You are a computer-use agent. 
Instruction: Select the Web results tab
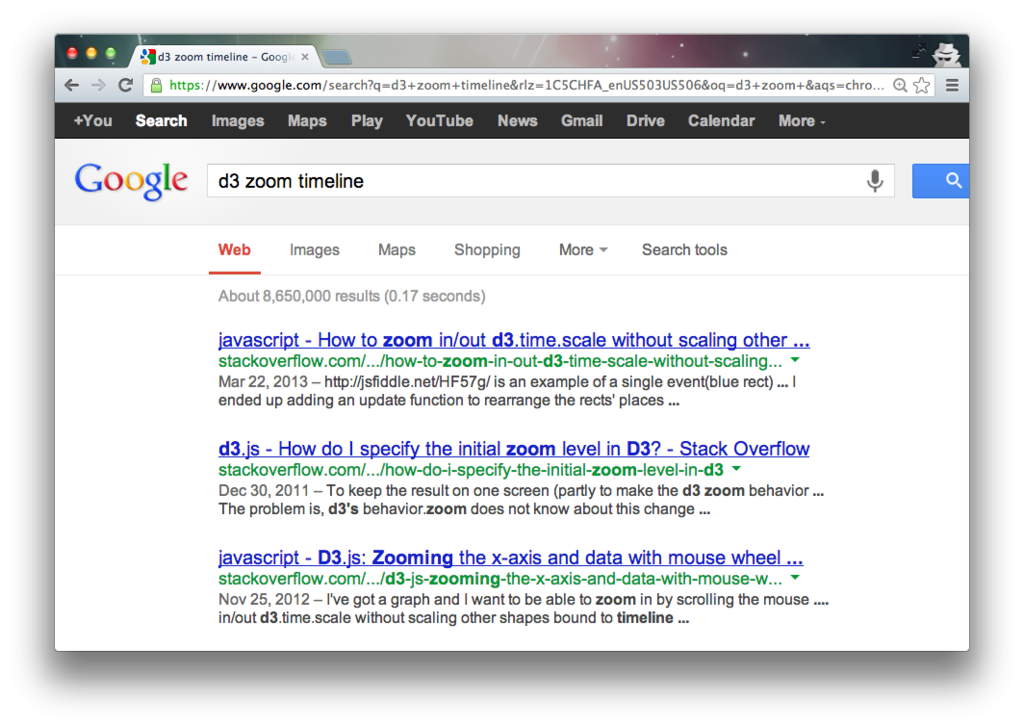[x=234, y=250]
